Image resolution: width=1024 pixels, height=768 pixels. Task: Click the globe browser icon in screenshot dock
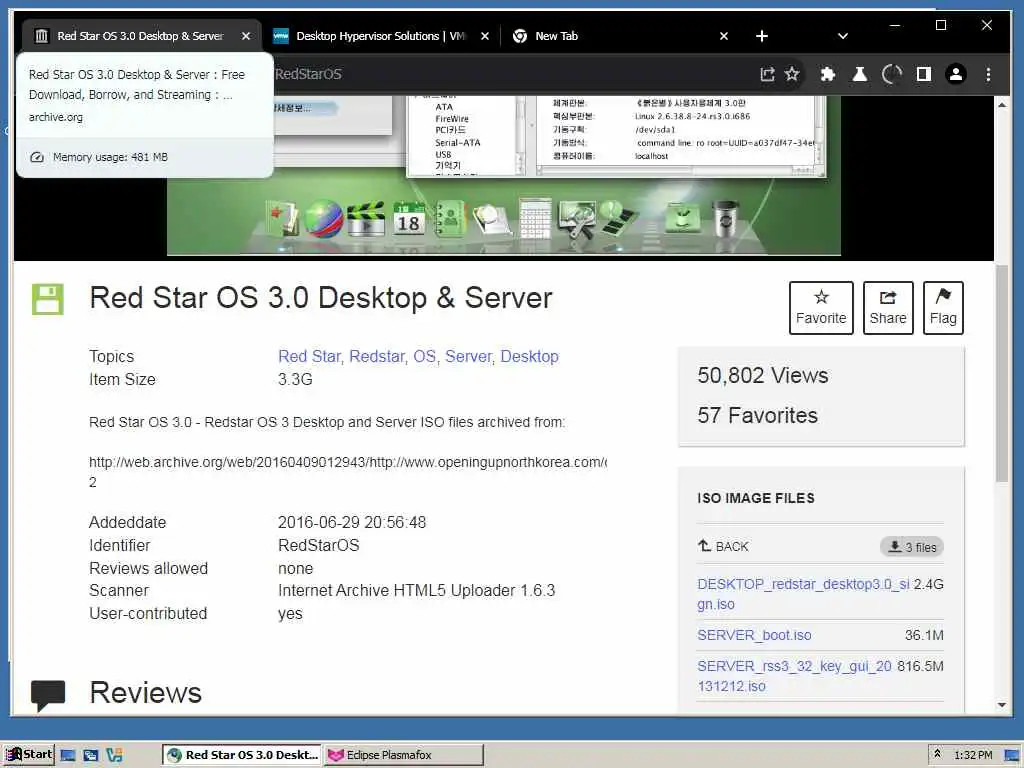[324, 219]
